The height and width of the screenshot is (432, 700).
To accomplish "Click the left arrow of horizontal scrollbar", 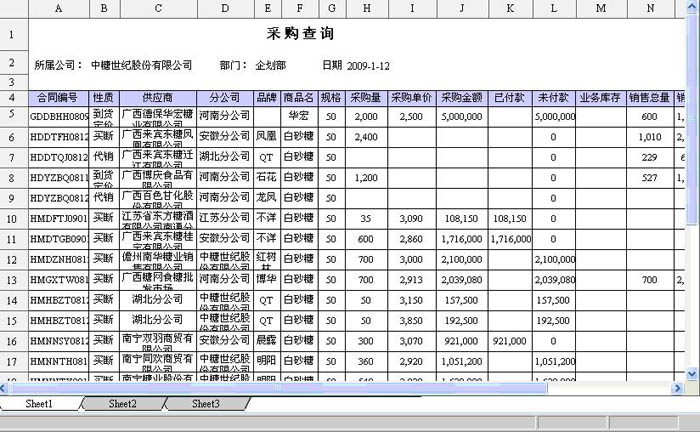I will coord(6,388).
